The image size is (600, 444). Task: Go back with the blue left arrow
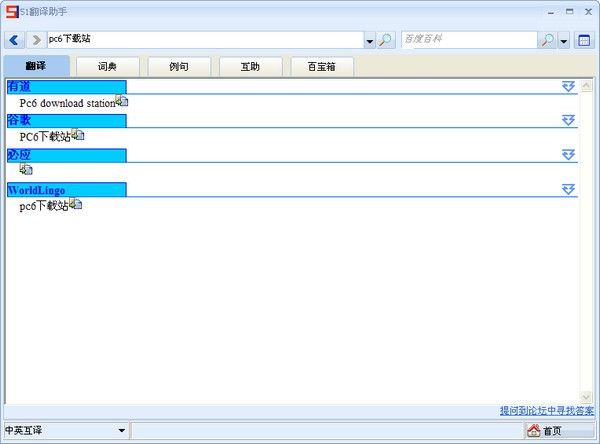[14, 40]
